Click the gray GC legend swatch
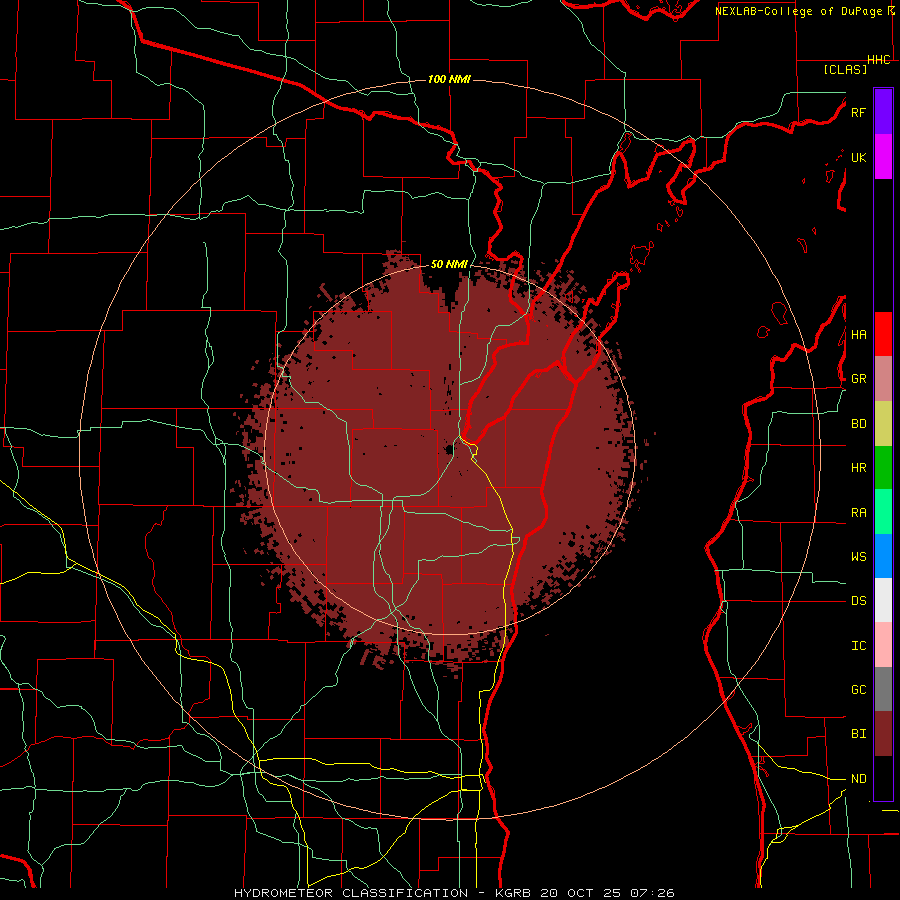Screen dimensions: 900x900 point(883,689)
